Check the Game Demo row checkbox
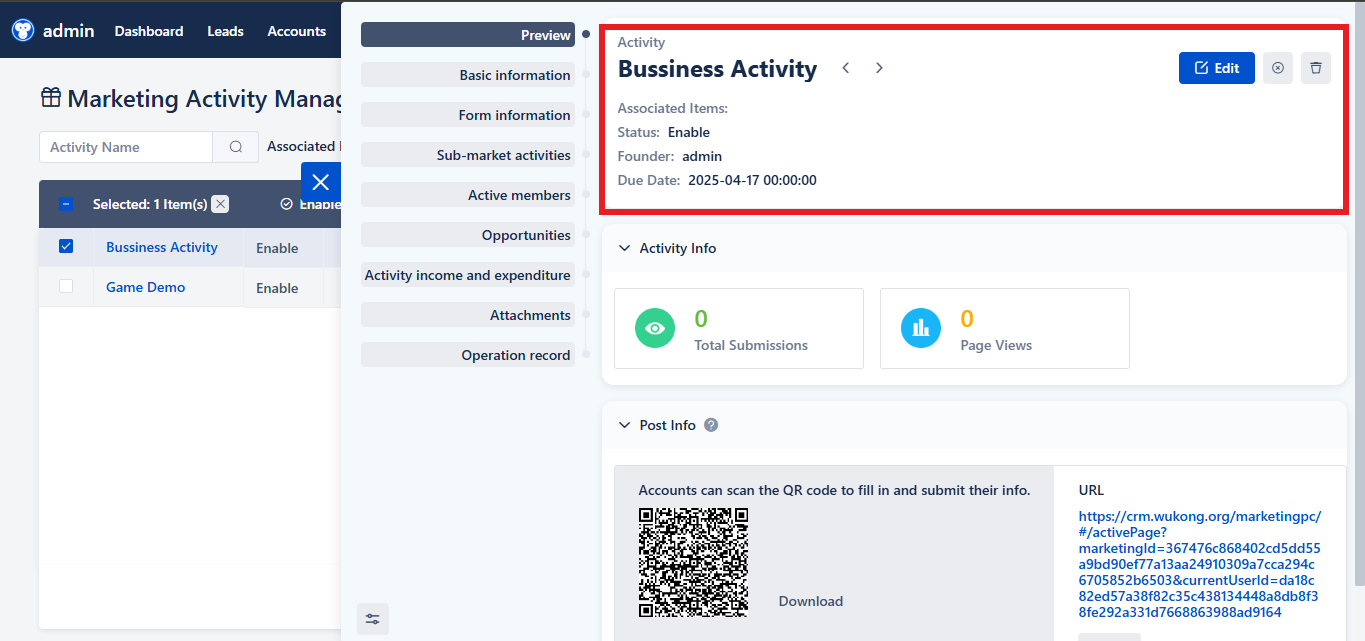Image resolution: width=1365 pixels, height=641 pixels. tap(65, 286)
